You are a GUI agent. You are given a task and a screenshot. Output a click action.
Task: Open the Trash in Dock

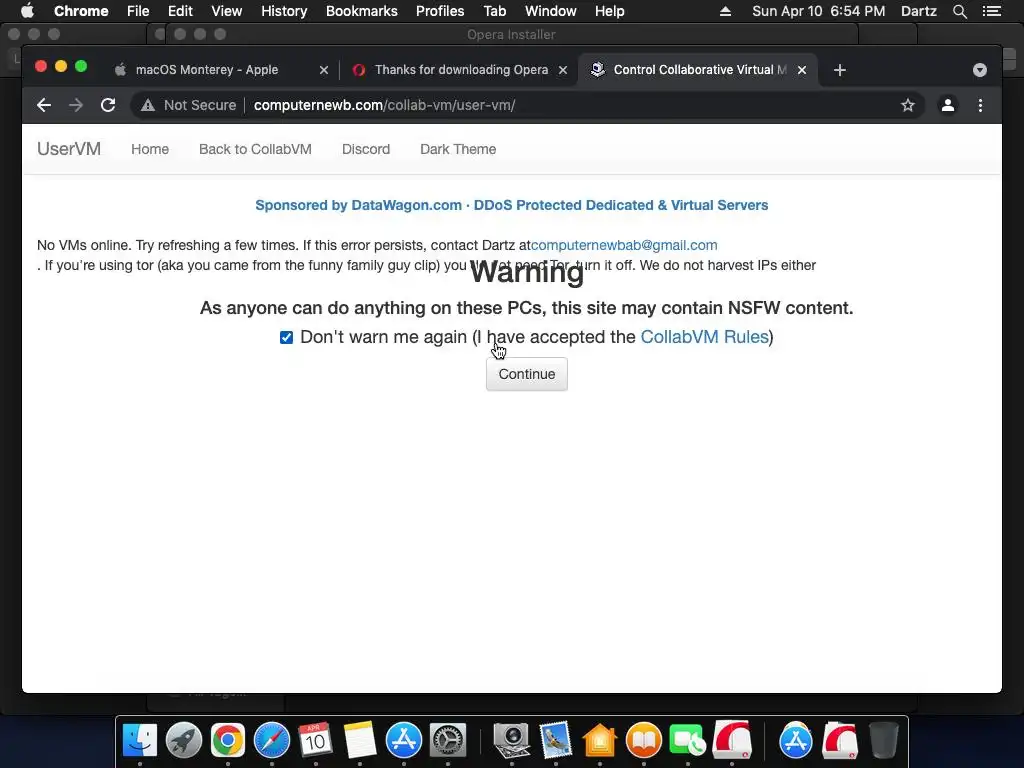884,741
